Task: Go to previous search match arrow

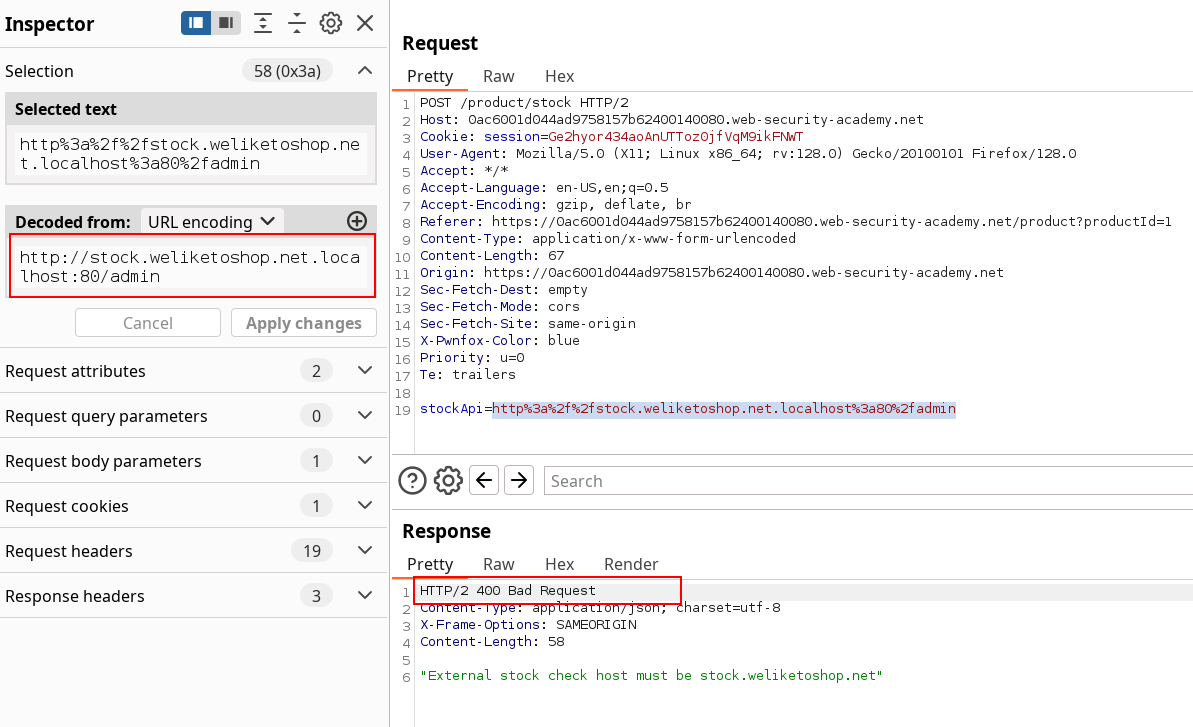Action: 484,481
